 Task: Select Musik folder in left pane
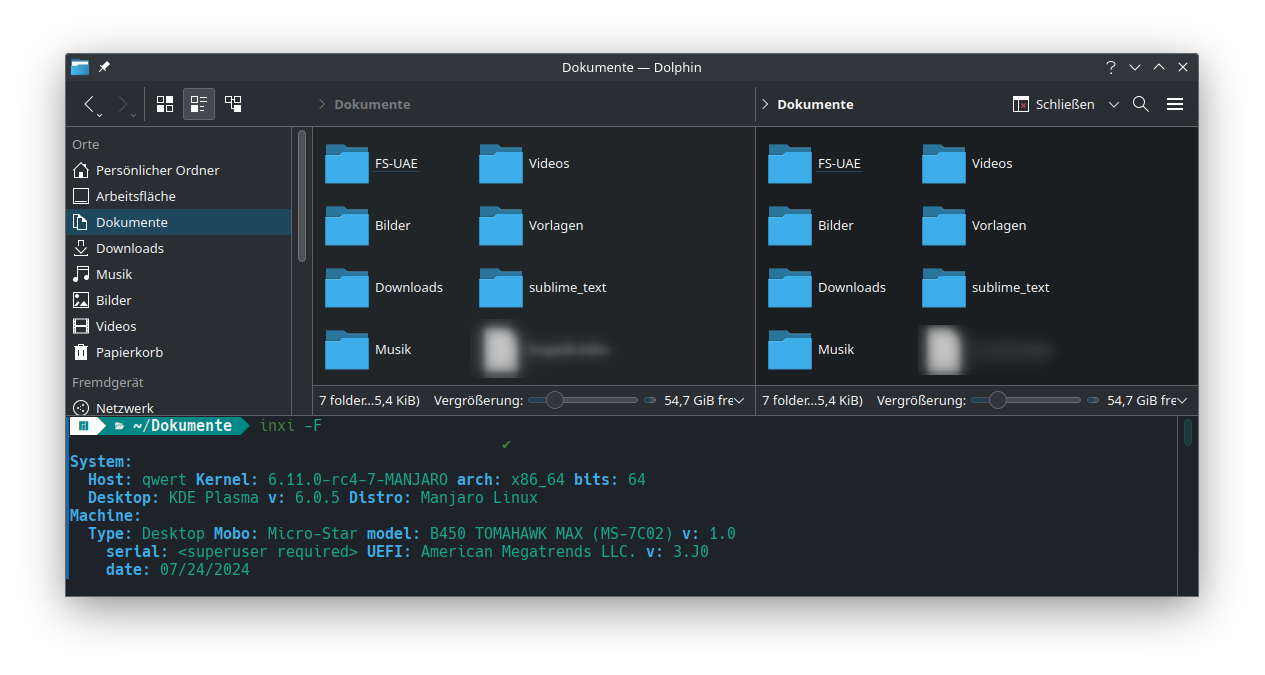tap(368, 350)
